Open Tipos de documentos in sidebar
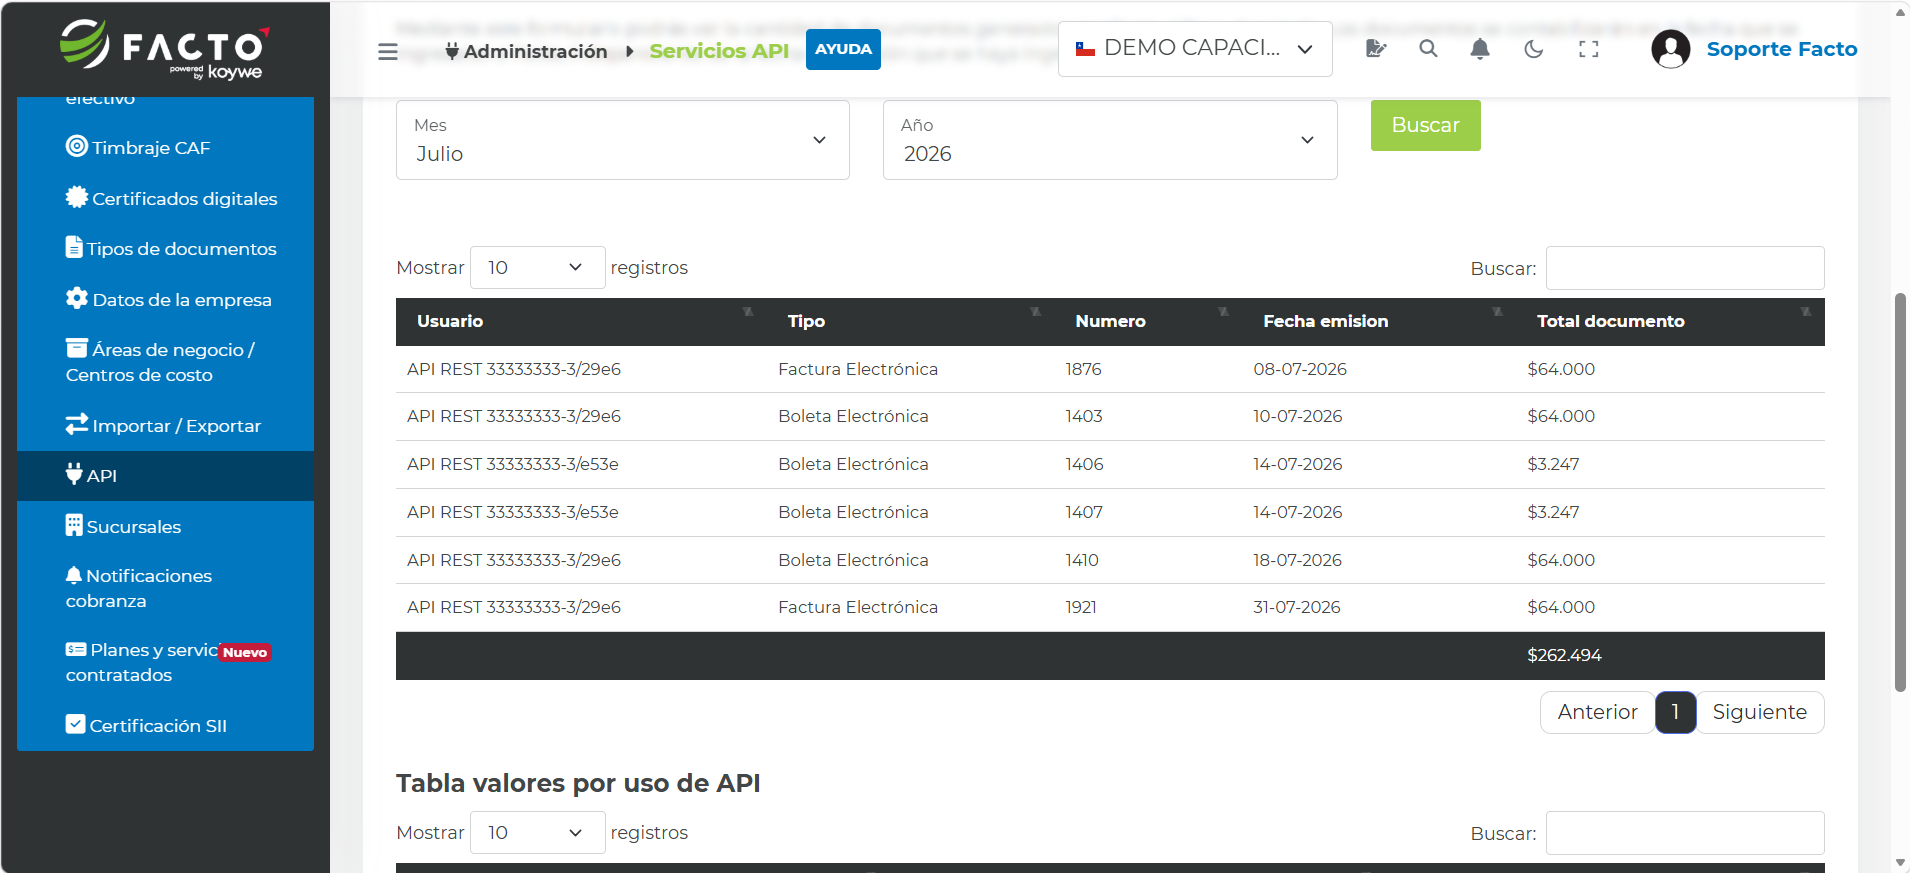1910x873 pixels. click(171, 248)
